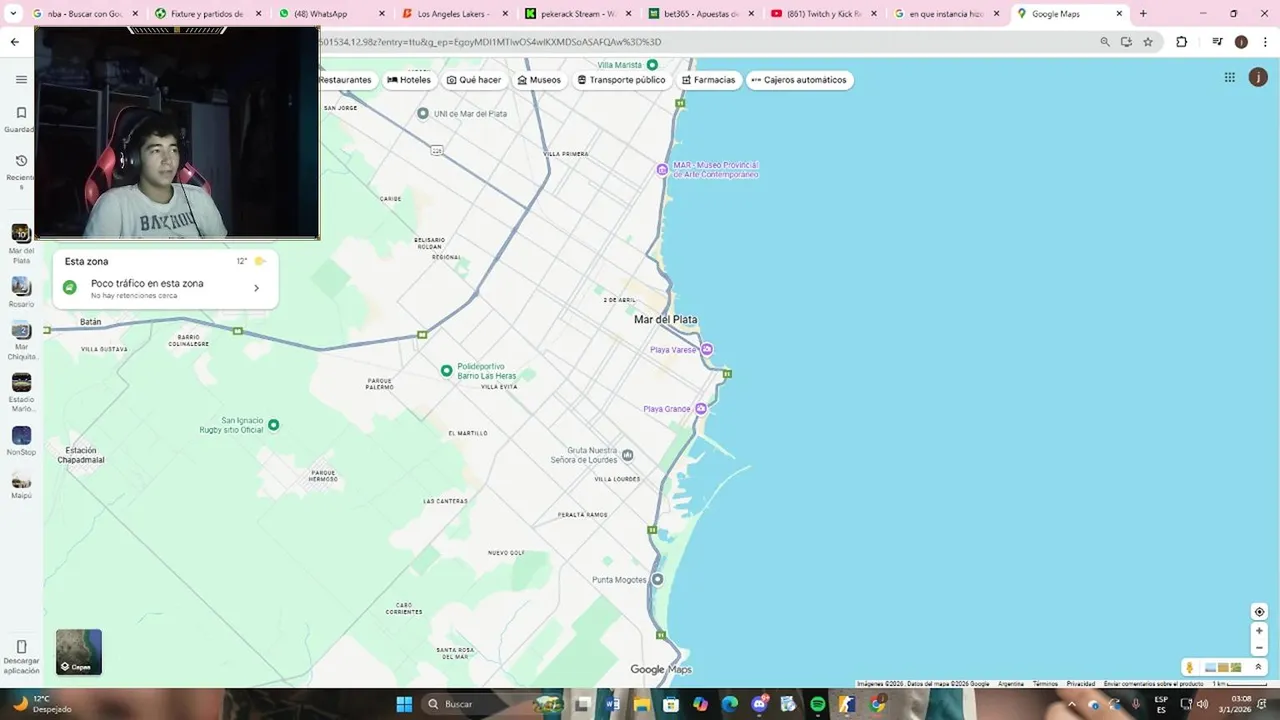
Task: Go back with the browser back arrow
Action: tap(14, 42)
